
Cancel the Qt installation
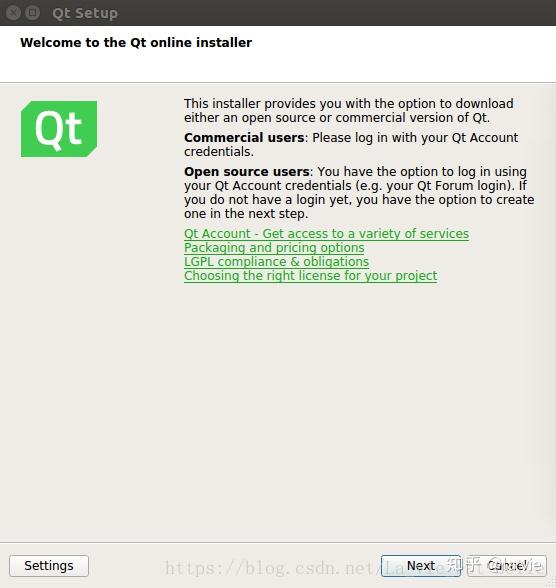point(507,566)
